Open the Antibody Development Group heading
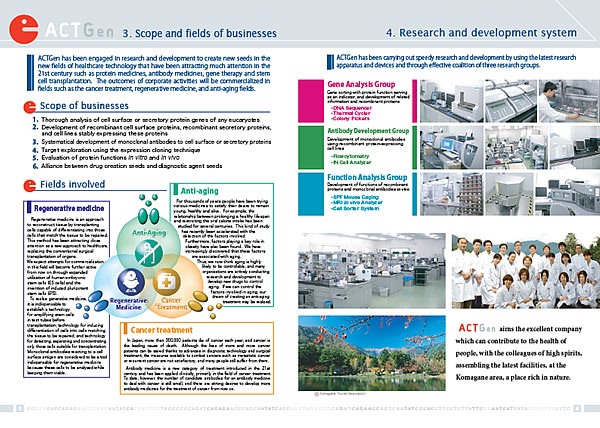Viewport: 600px width, 428px height. [368, 131]
